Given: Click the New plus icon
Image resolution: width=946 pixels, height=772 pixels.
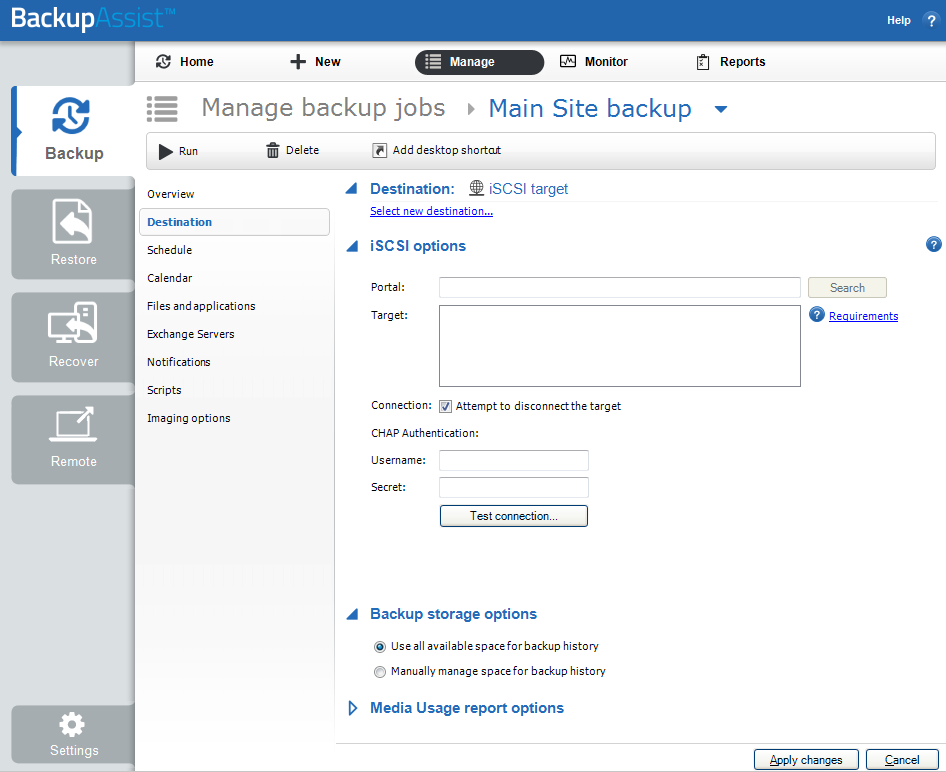Looking at the screenshot, I should coord(298,62).
